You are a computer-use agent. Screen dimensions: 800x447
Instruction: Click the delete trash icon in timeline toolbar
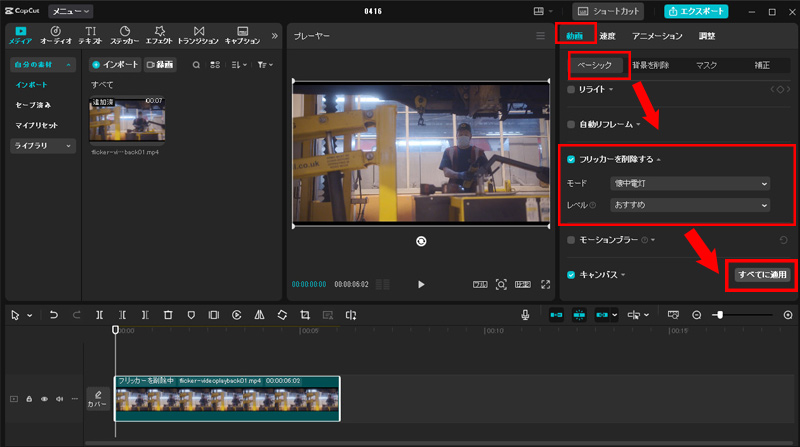coord(167,315)
